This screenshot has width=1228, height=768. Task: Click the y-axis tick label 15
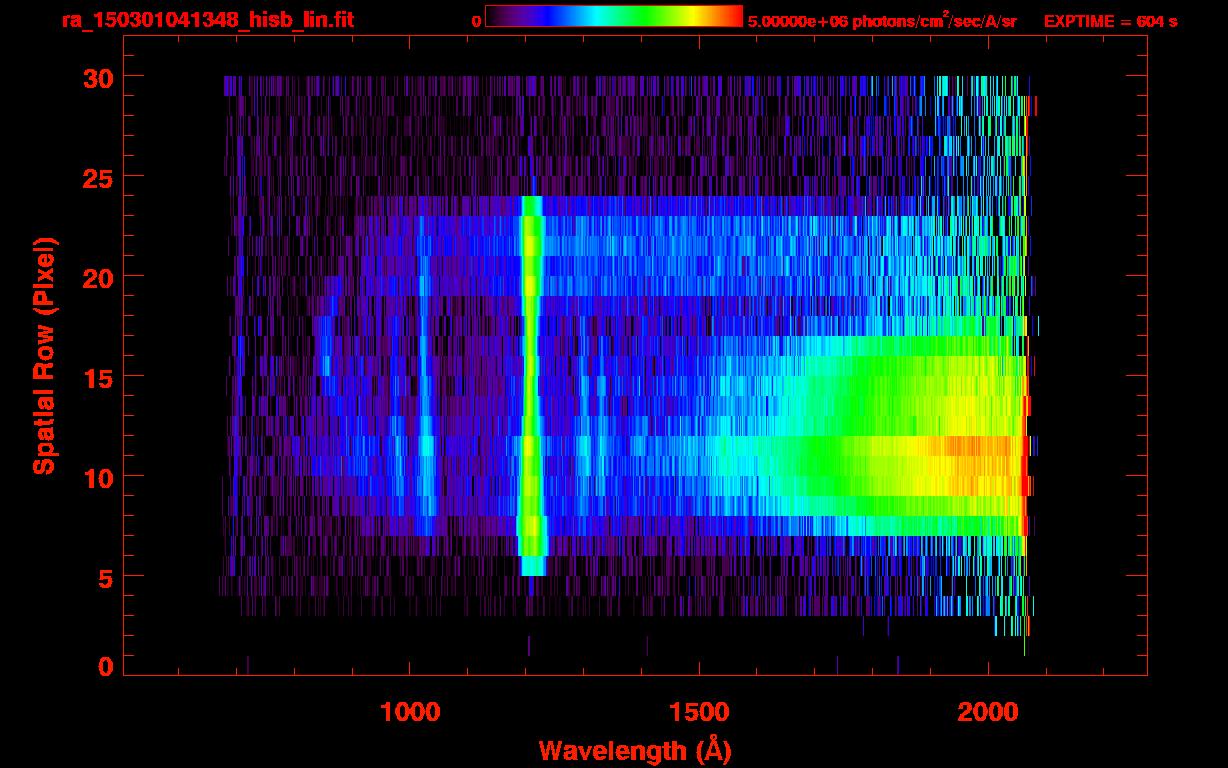97,376
